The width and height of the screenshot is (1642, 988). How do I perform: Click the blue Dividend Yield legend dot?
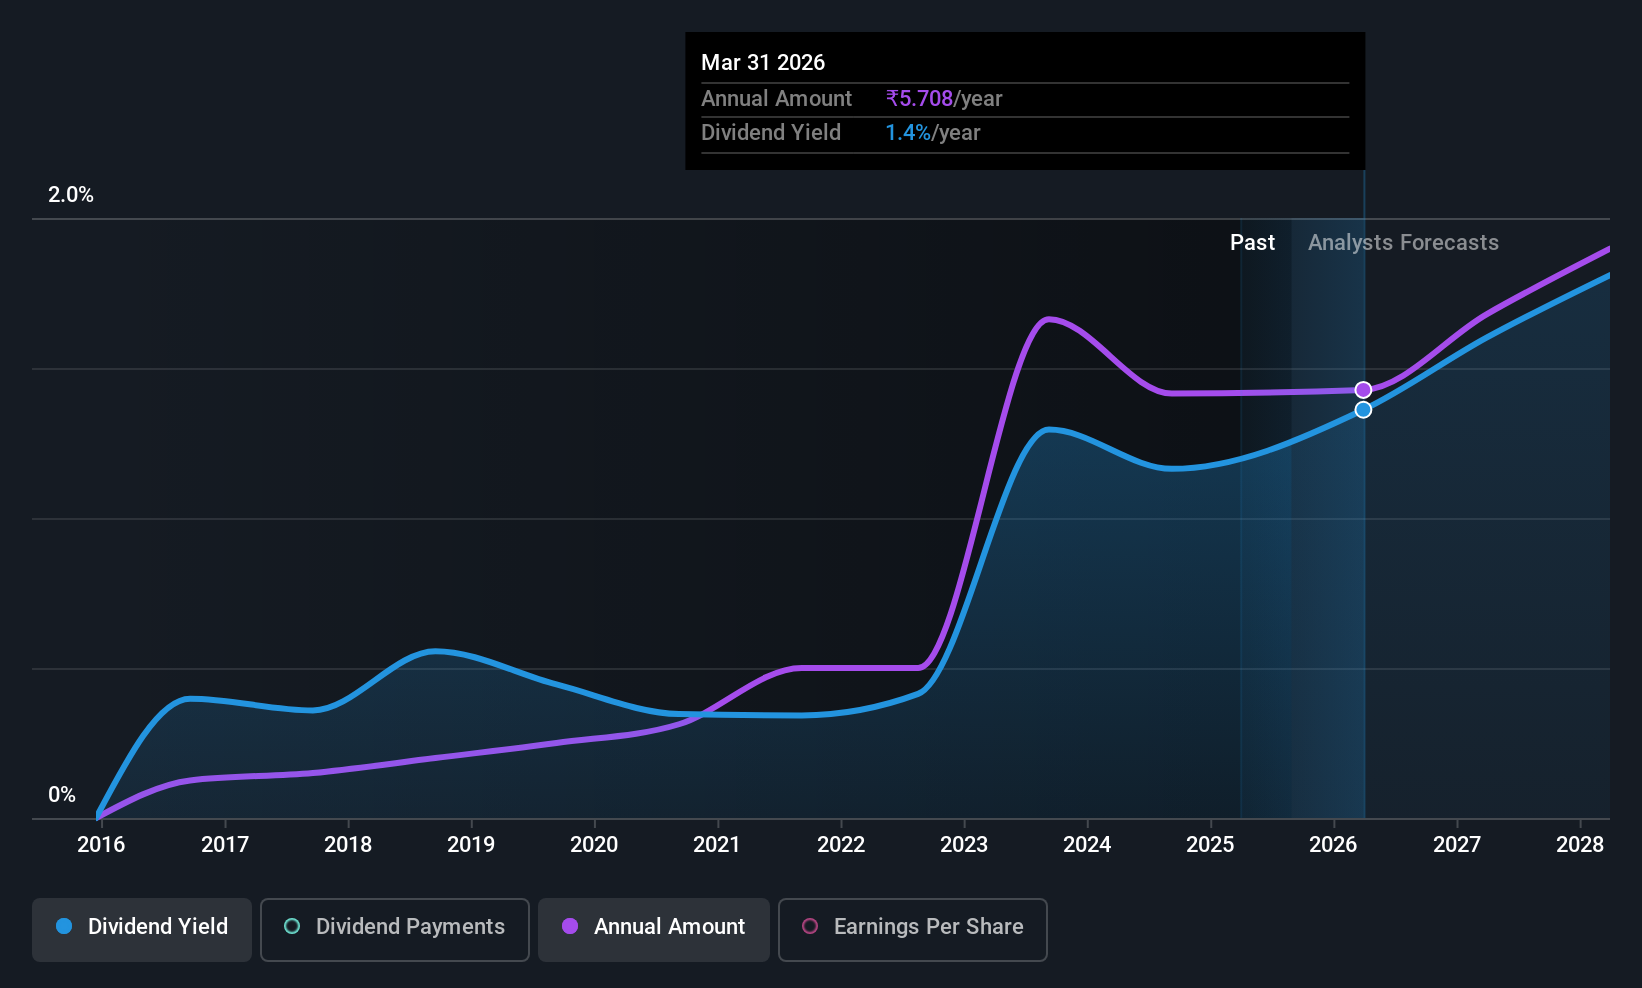tap(64, 927)
